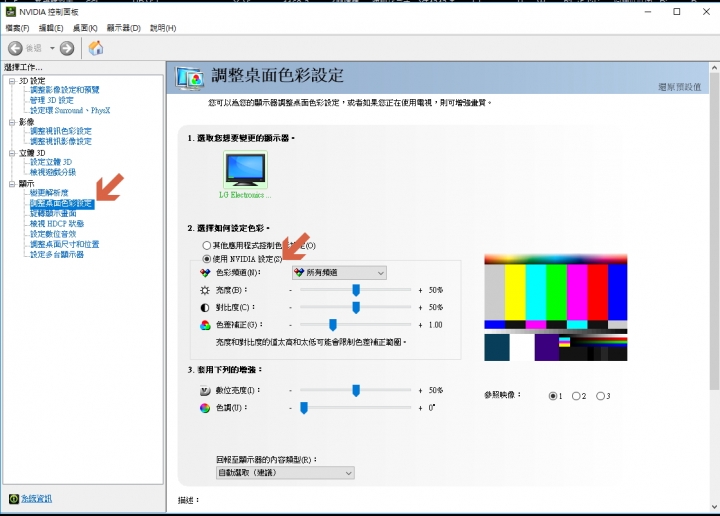Viewport: 720px width, 516px height.
Task: Click the 數位亮度 slider thumb
Action: (356, 391)
